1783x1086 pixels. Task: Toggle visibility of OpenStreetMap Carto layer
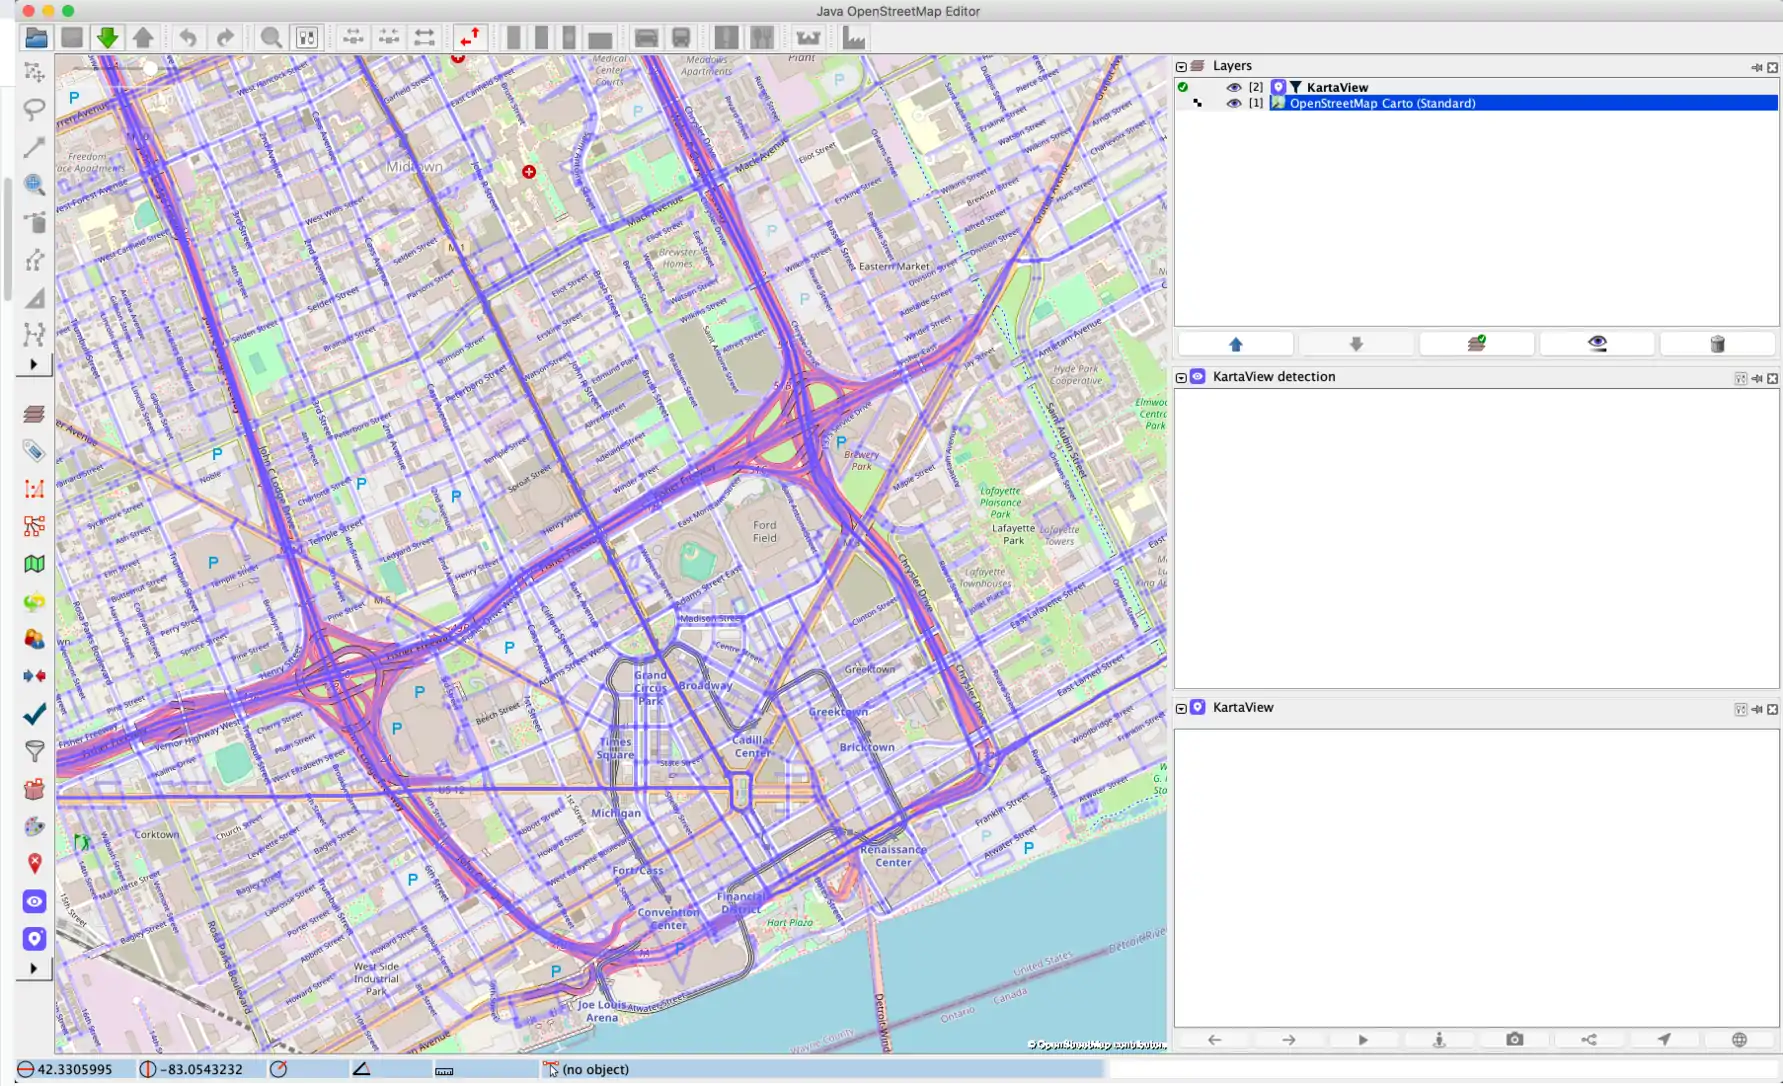[x=1233, y=103]
